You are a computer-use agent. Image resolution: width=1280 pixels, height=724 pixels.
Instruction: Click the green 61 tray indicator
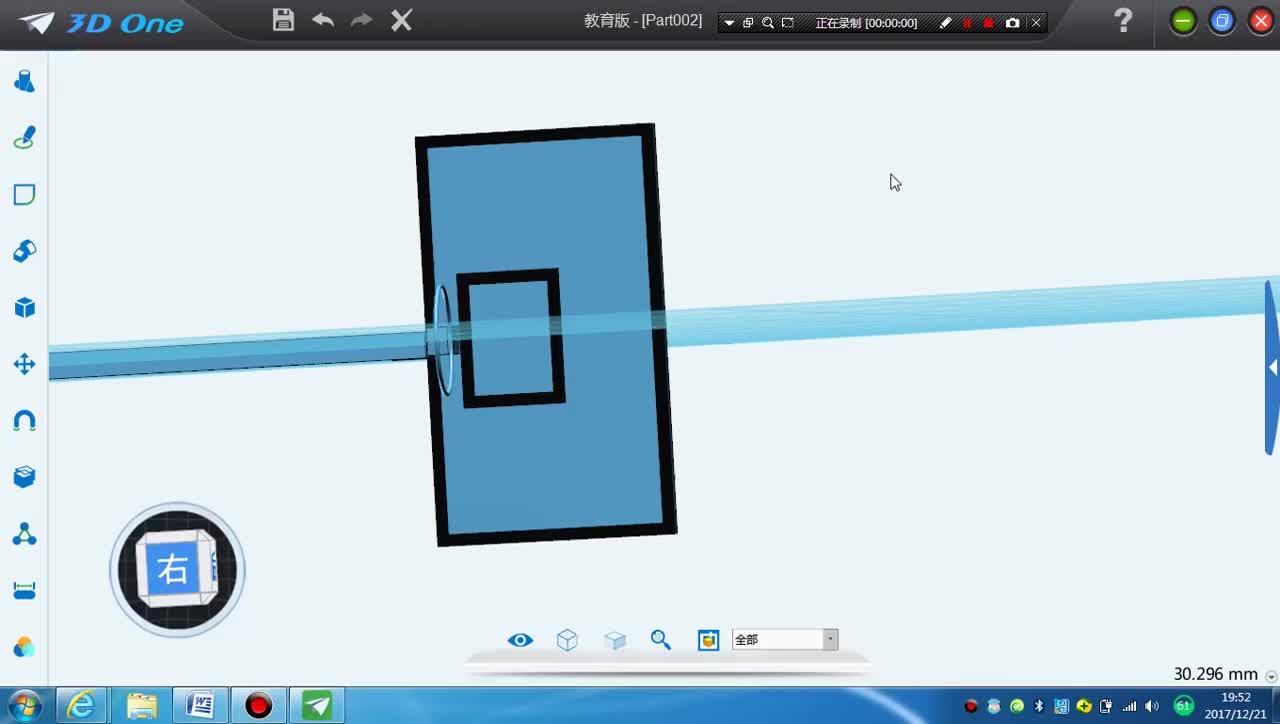point(1183,706)
